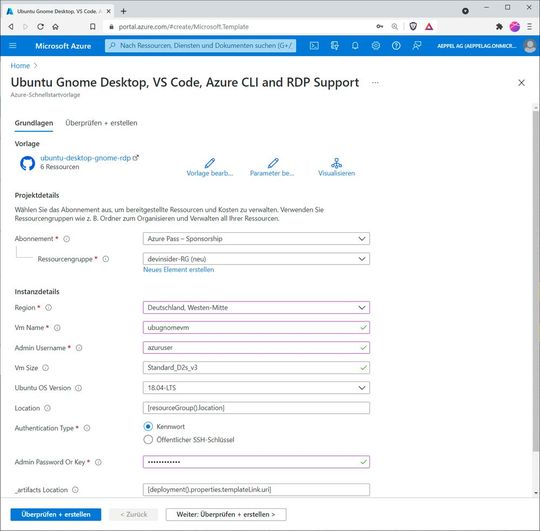The image size is (540, 531).
Task: Open the zoom magnifier icon in address bar
Action: [395, 27]
